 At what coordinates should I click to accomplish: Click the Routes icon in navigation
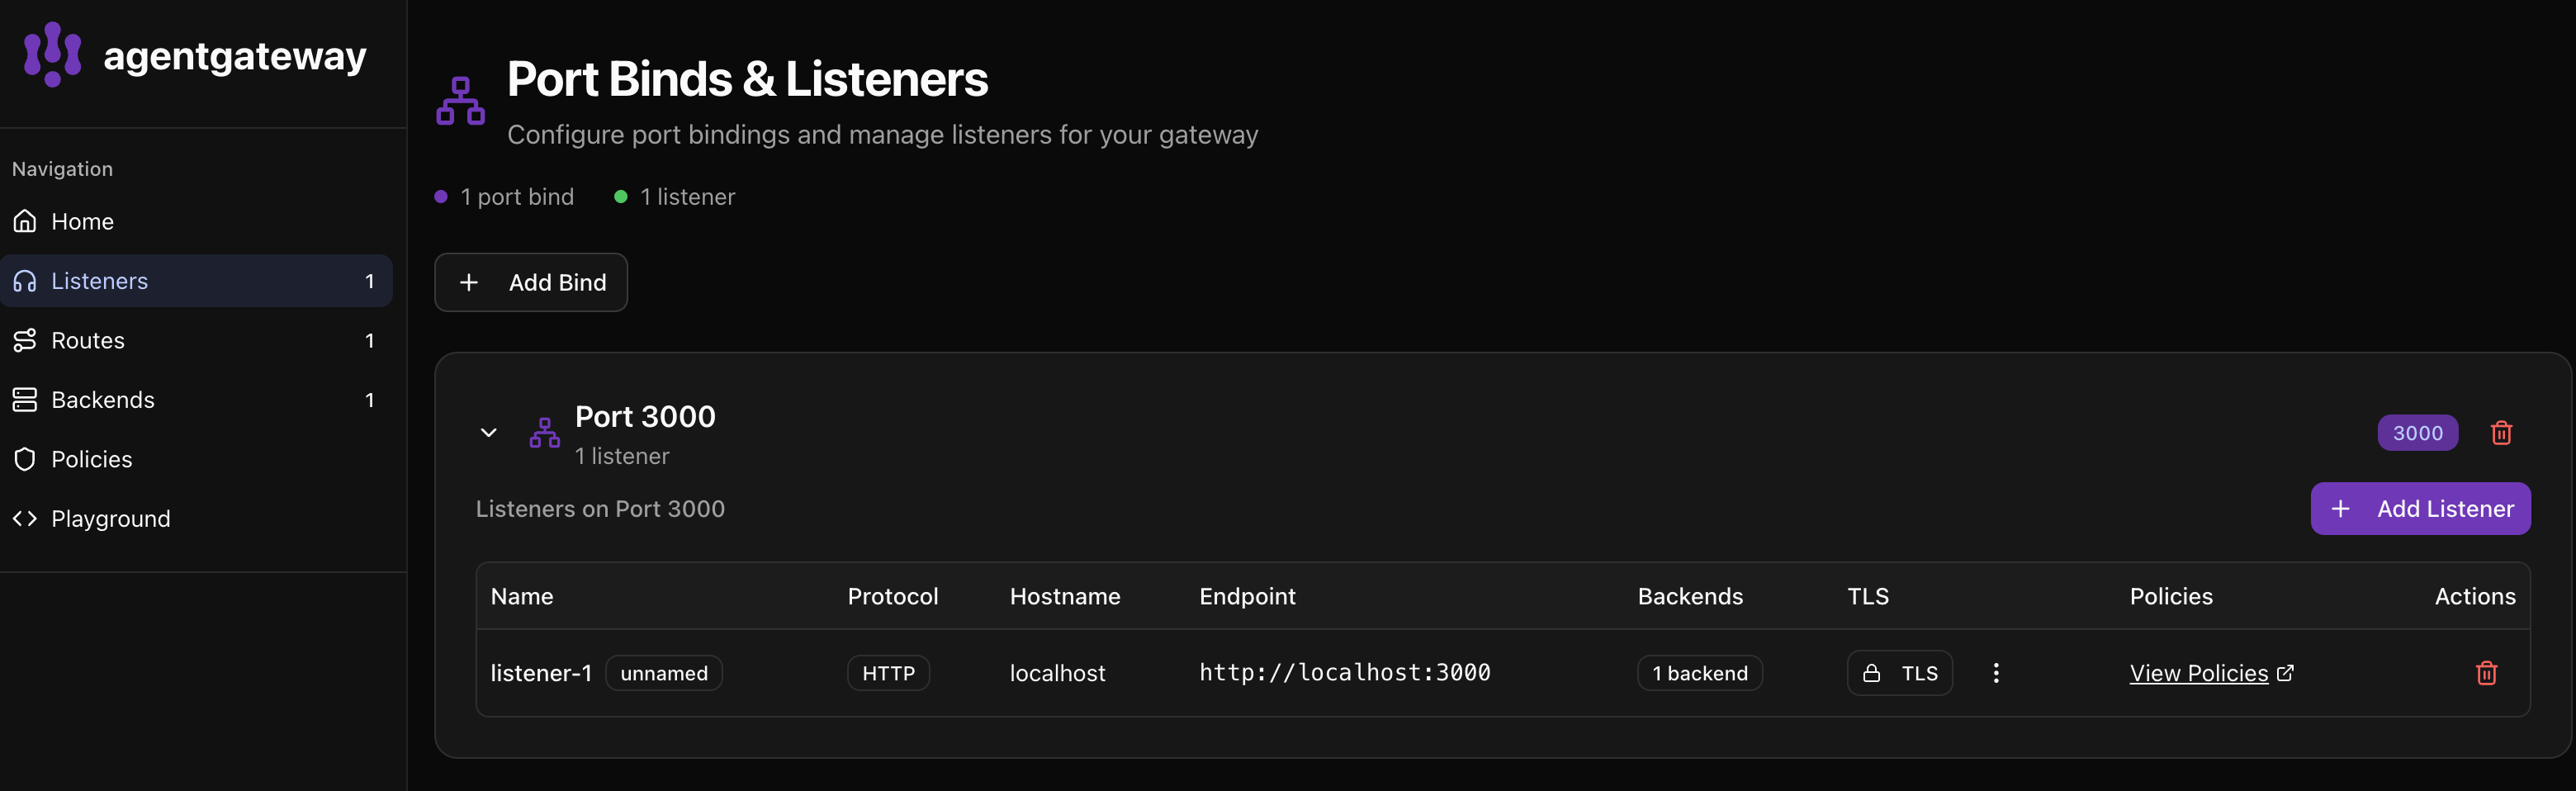[x=25, y=340]
